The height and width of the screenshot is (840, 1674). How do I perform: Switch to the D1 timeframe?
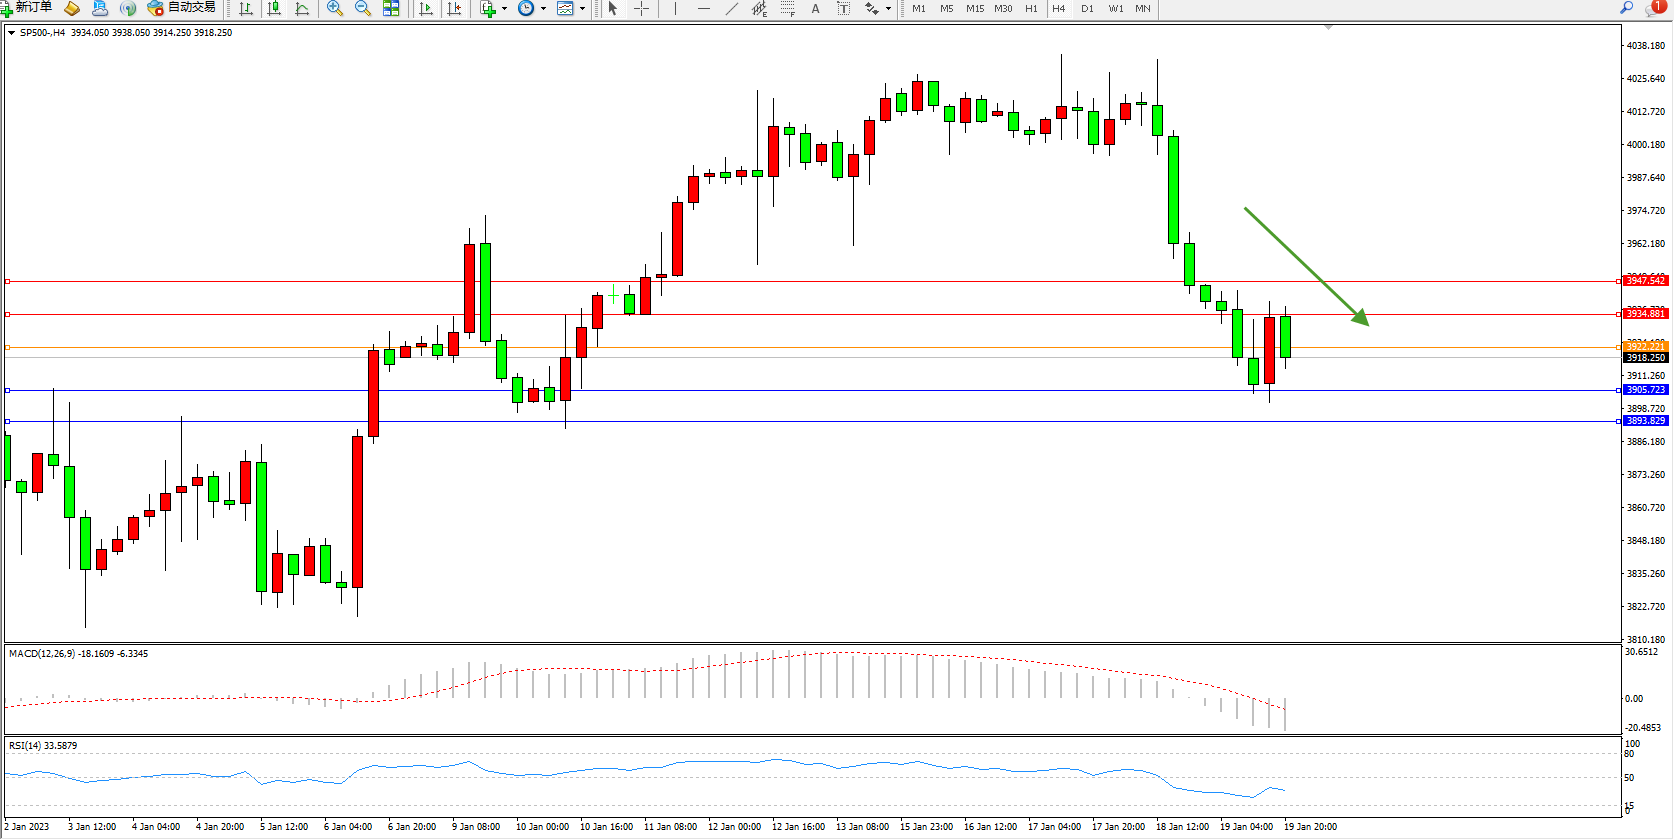pos(1087,9)
